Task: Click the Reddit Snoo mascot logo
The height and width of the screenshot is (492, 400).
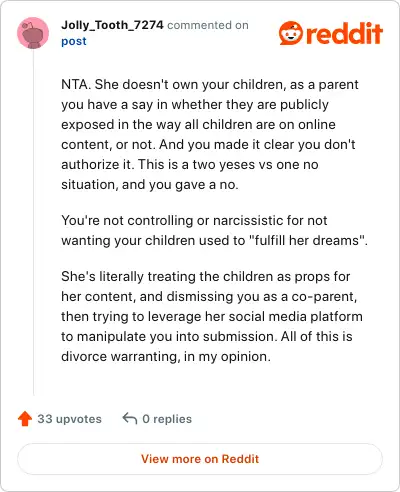Action: pyautogui.click(x=291, y=33)
